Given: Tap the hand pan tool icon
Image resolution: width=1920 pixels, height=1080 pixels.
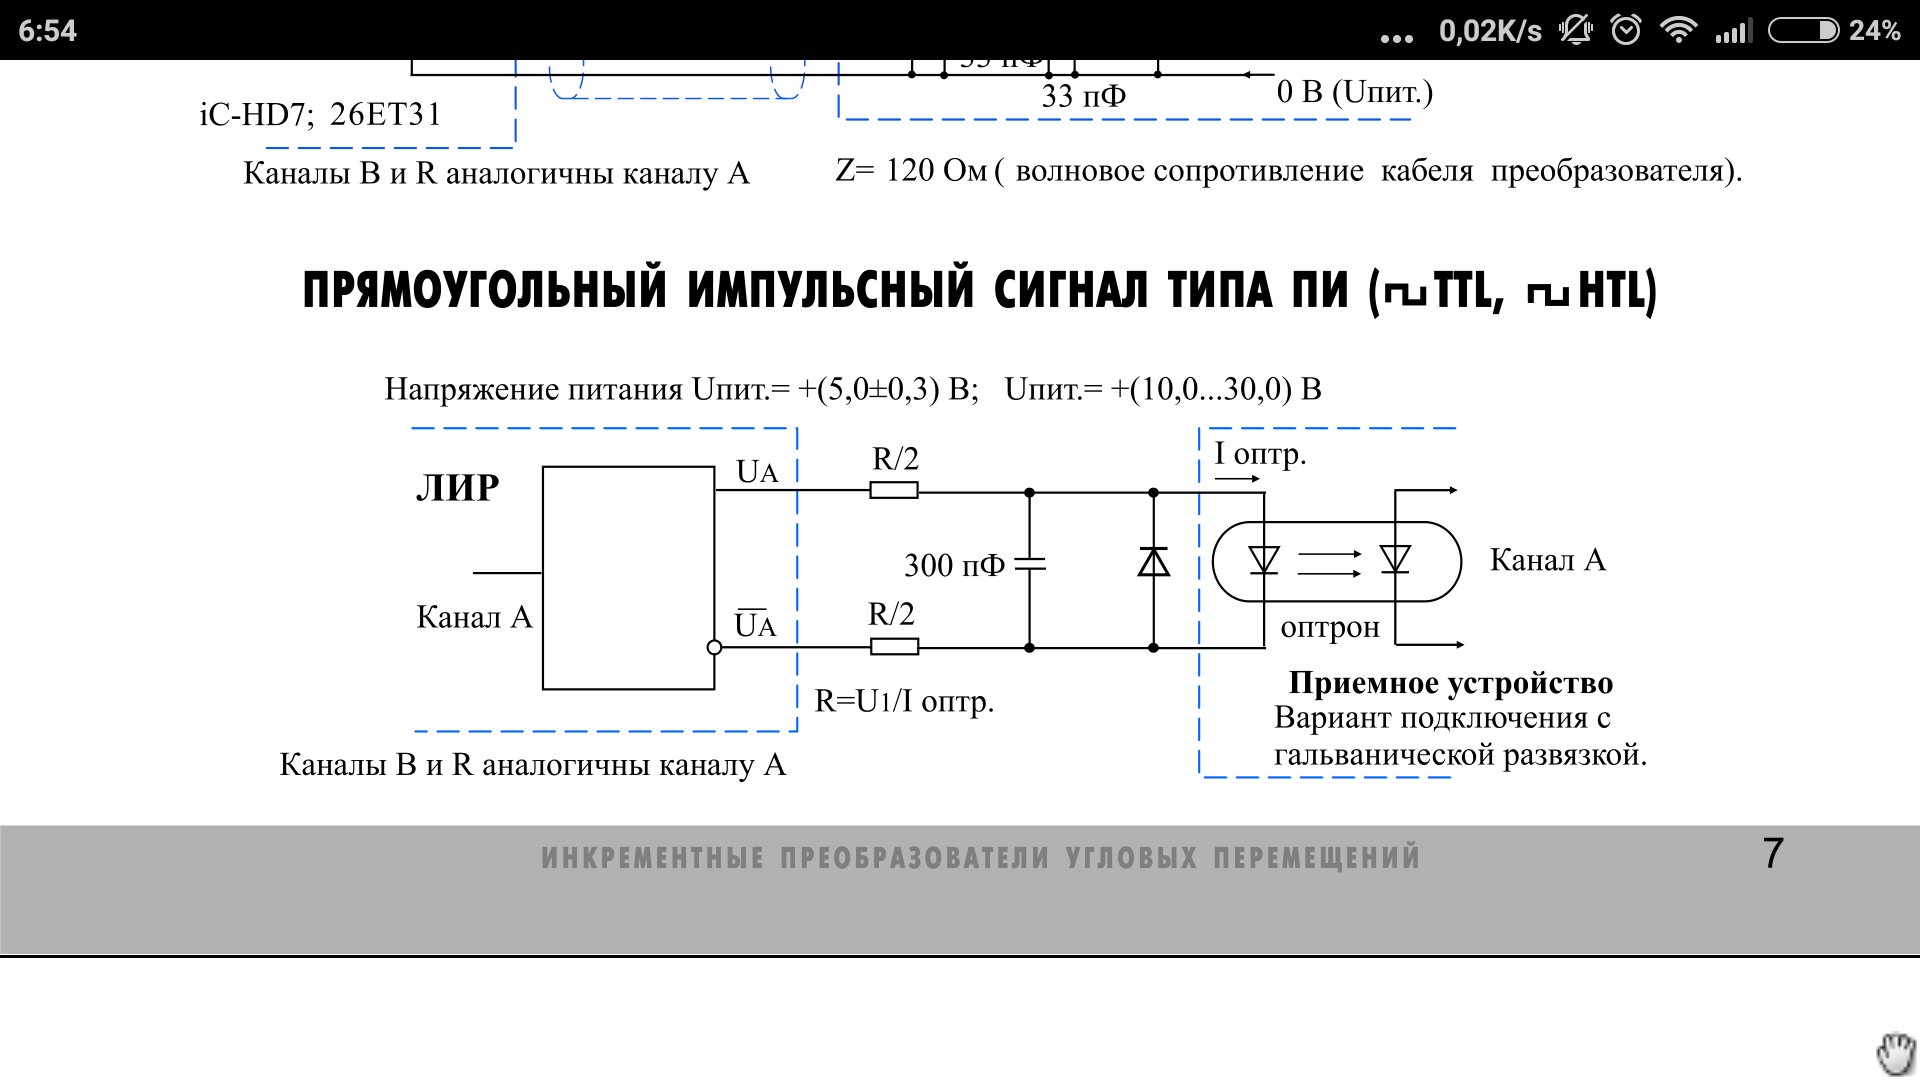Looking at the screenshot, I should click(x=1895, y=1054).
